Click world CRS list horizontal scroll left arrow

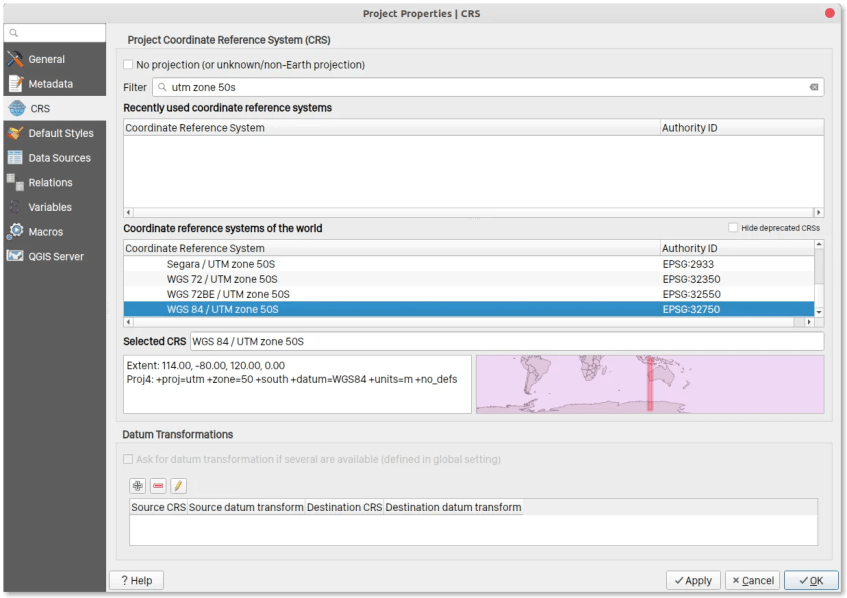[128, 322]
